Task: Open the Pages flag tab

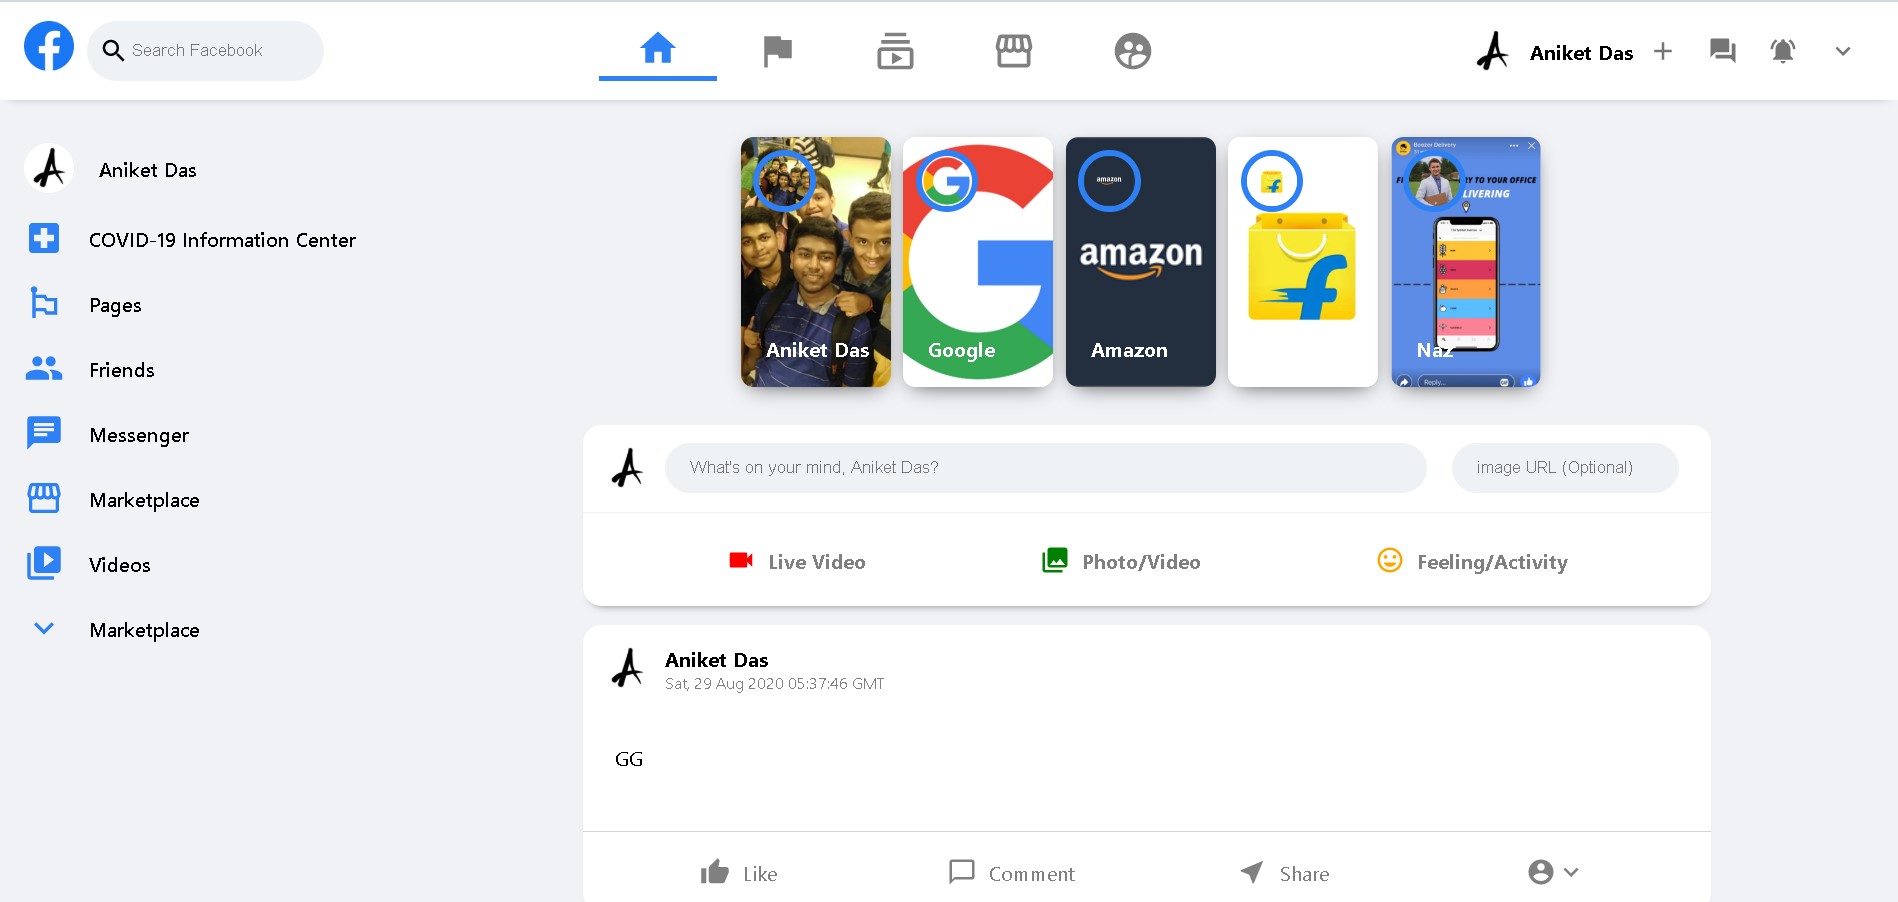Action: pyautogui.click(x=777, y=50)
